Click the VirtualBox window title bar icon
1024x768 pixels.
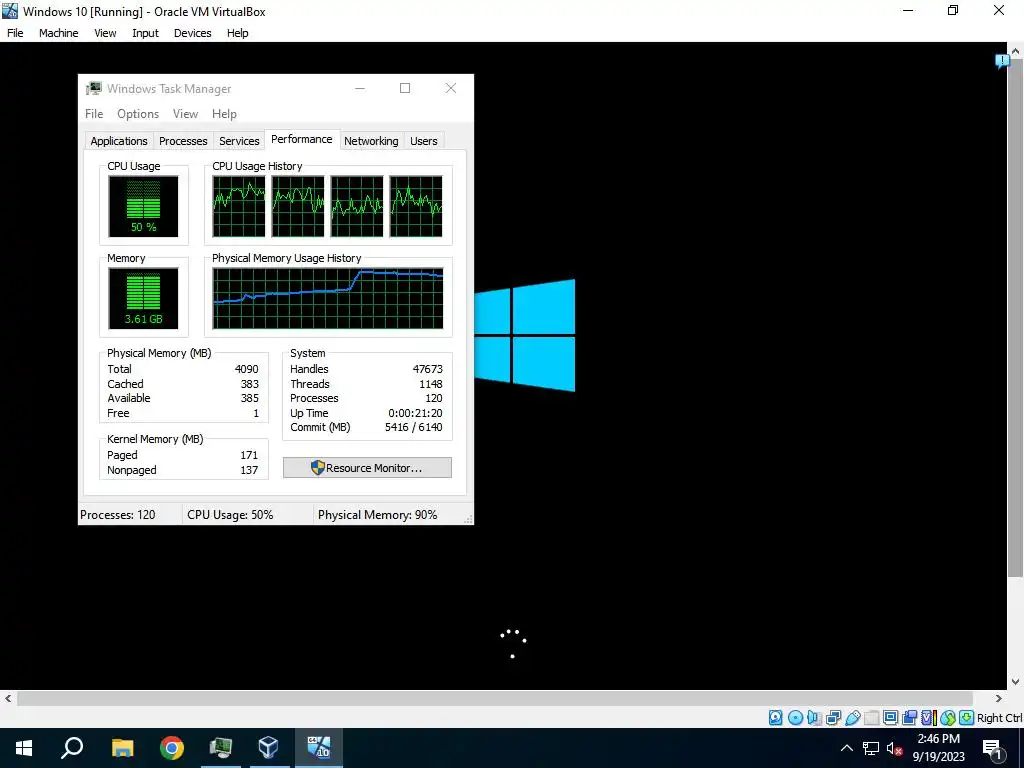coord(10,11)
